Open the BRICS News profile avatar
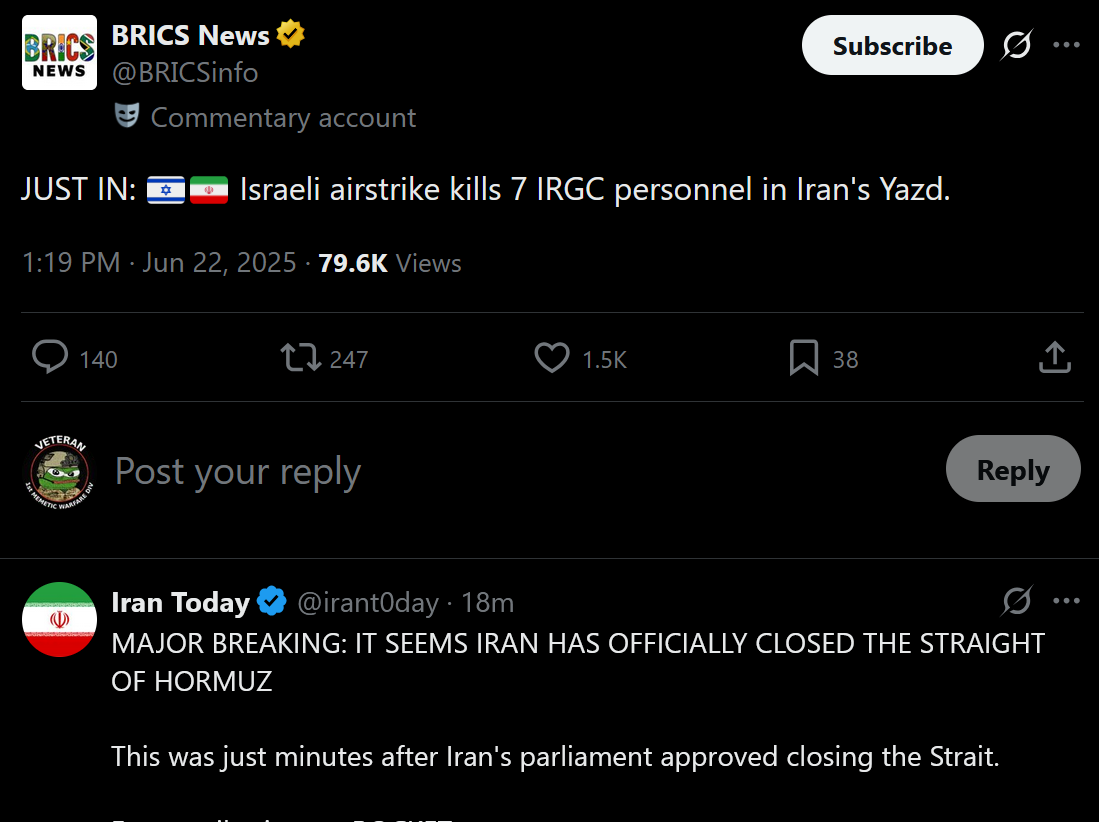The width and height of the screenshot is (1099, 822). tap(60, 53)
